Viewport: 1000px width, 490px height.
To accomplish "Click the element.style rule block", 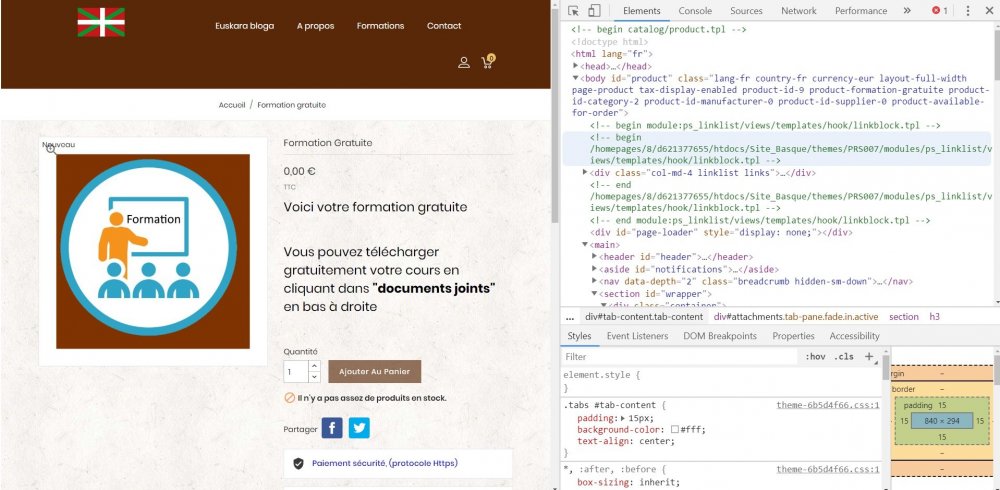I will [x=721, y=382].
